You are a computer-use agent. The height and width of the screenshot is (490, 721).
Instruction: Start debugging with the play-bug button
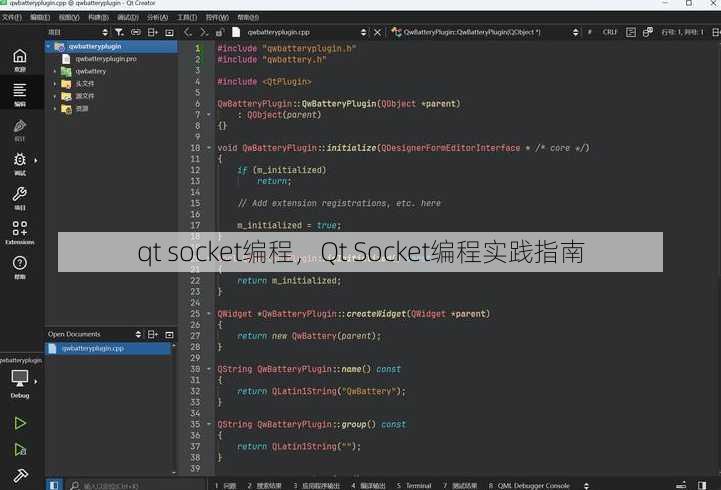[x=20, y=449]
